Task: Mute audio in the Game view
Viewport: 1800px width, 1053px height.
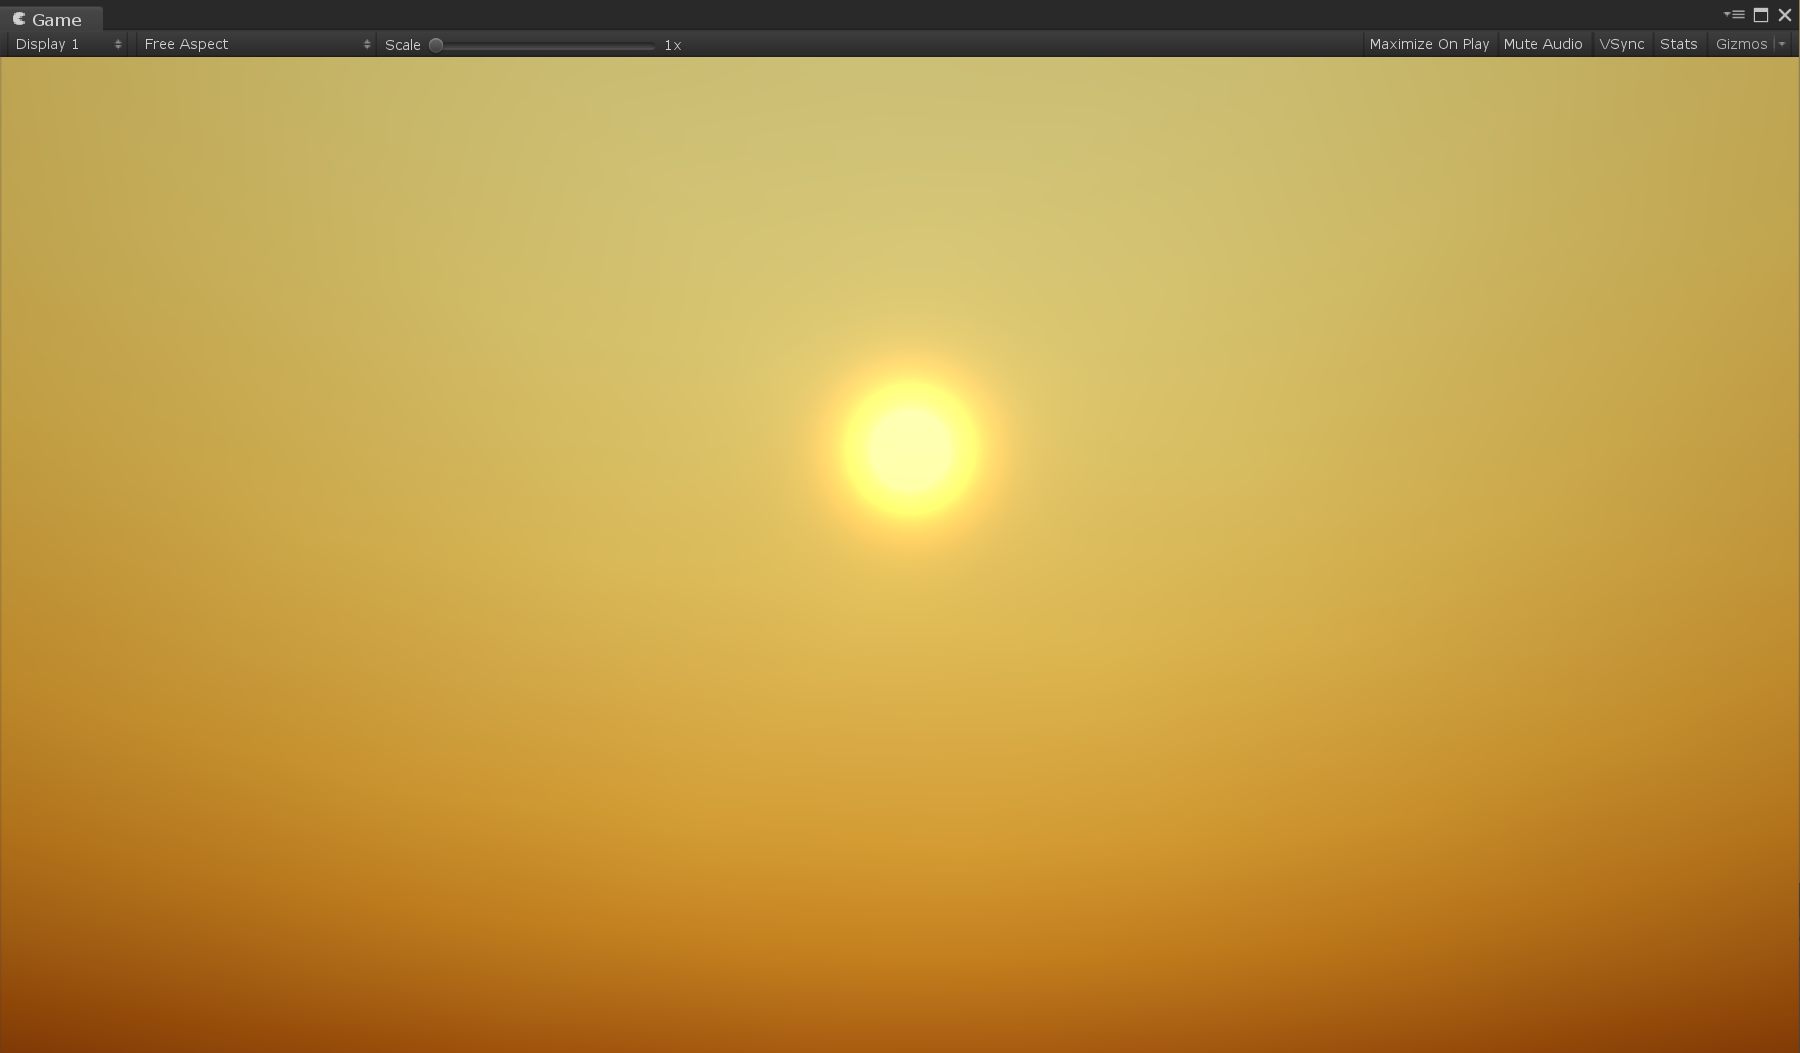Action: click(x=1543, y=44)
